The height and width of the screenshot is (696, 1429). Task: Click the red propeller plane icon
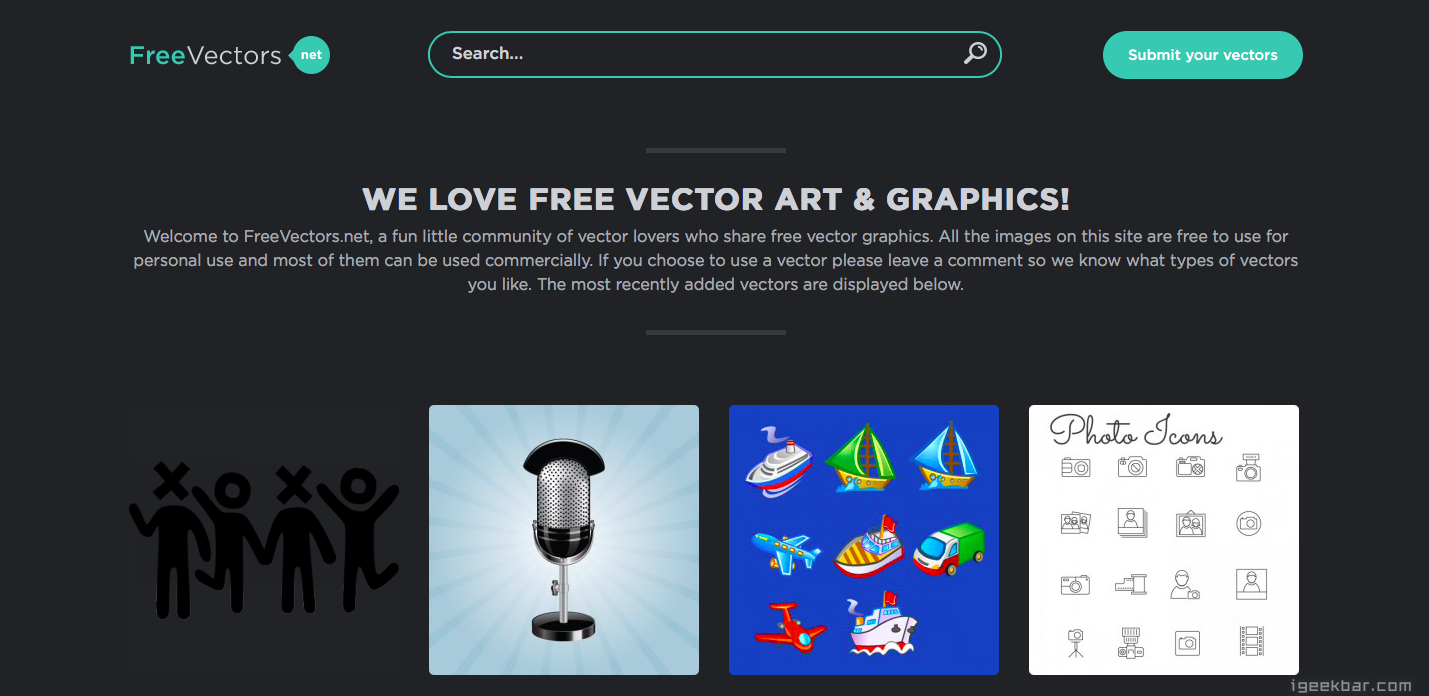point(791,626)
